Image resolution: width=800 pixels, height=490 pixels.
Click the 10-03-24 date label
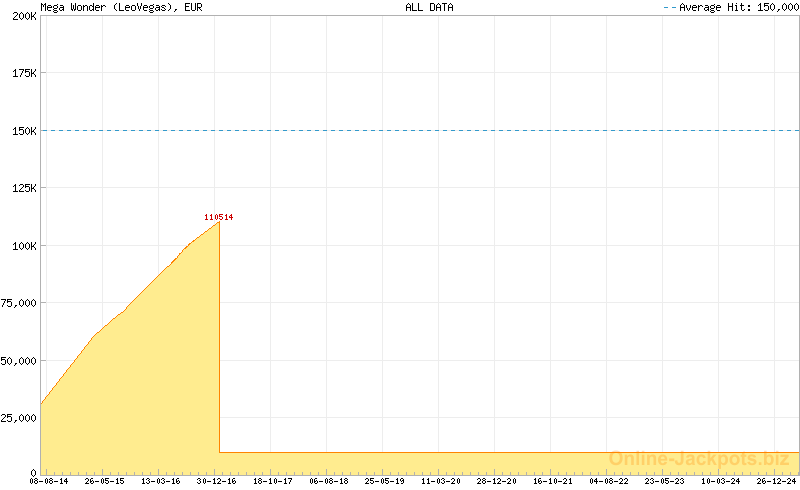click(x=721, y=481)
